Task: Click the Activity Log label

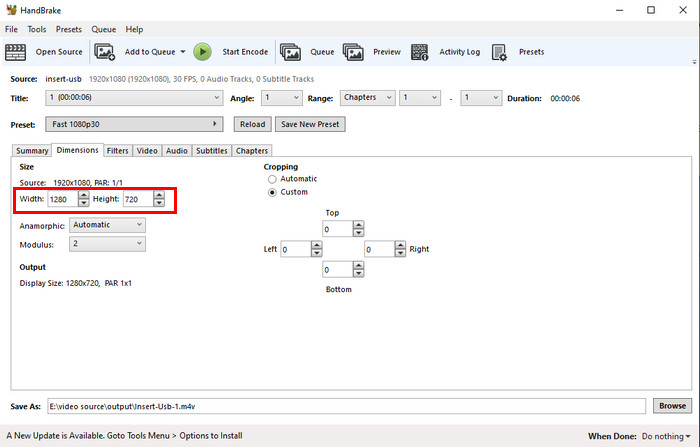Action: (x=459, y=52)
